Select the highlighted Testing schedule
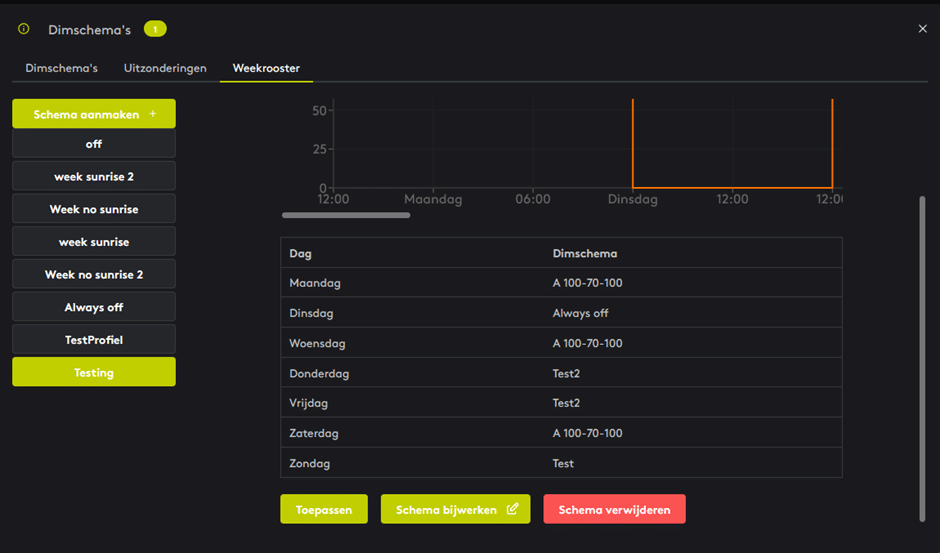Screen dimensions: 940x553 click(94, 372)
